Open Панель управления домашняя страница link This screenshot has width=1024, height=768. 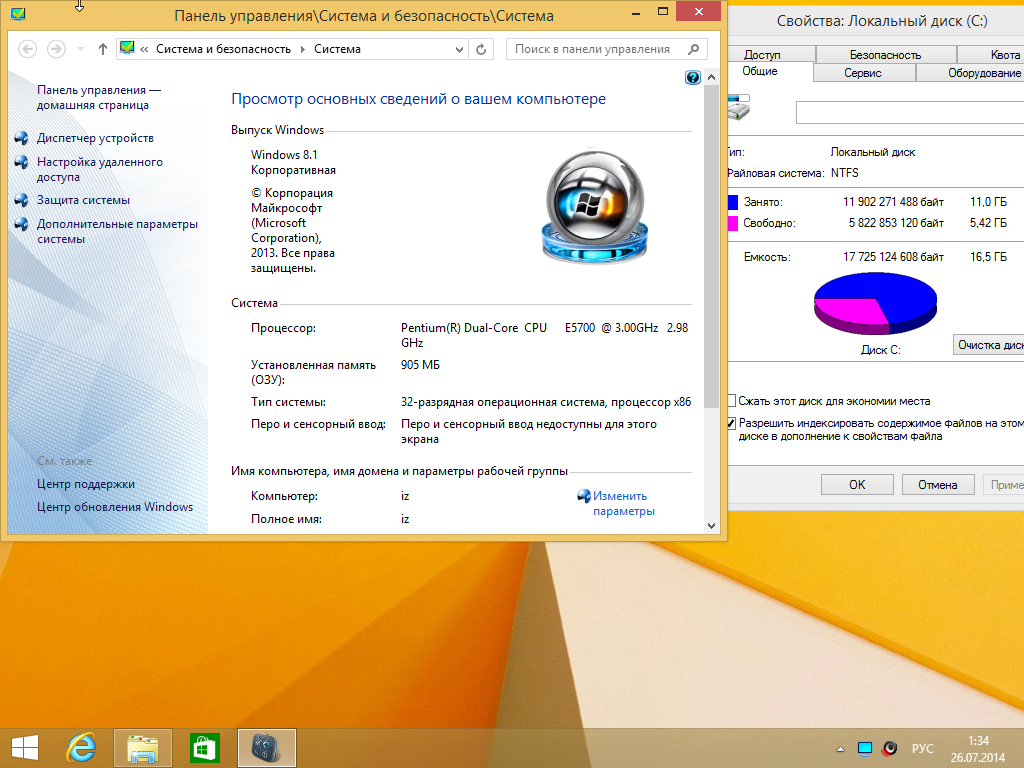[99, 97]
